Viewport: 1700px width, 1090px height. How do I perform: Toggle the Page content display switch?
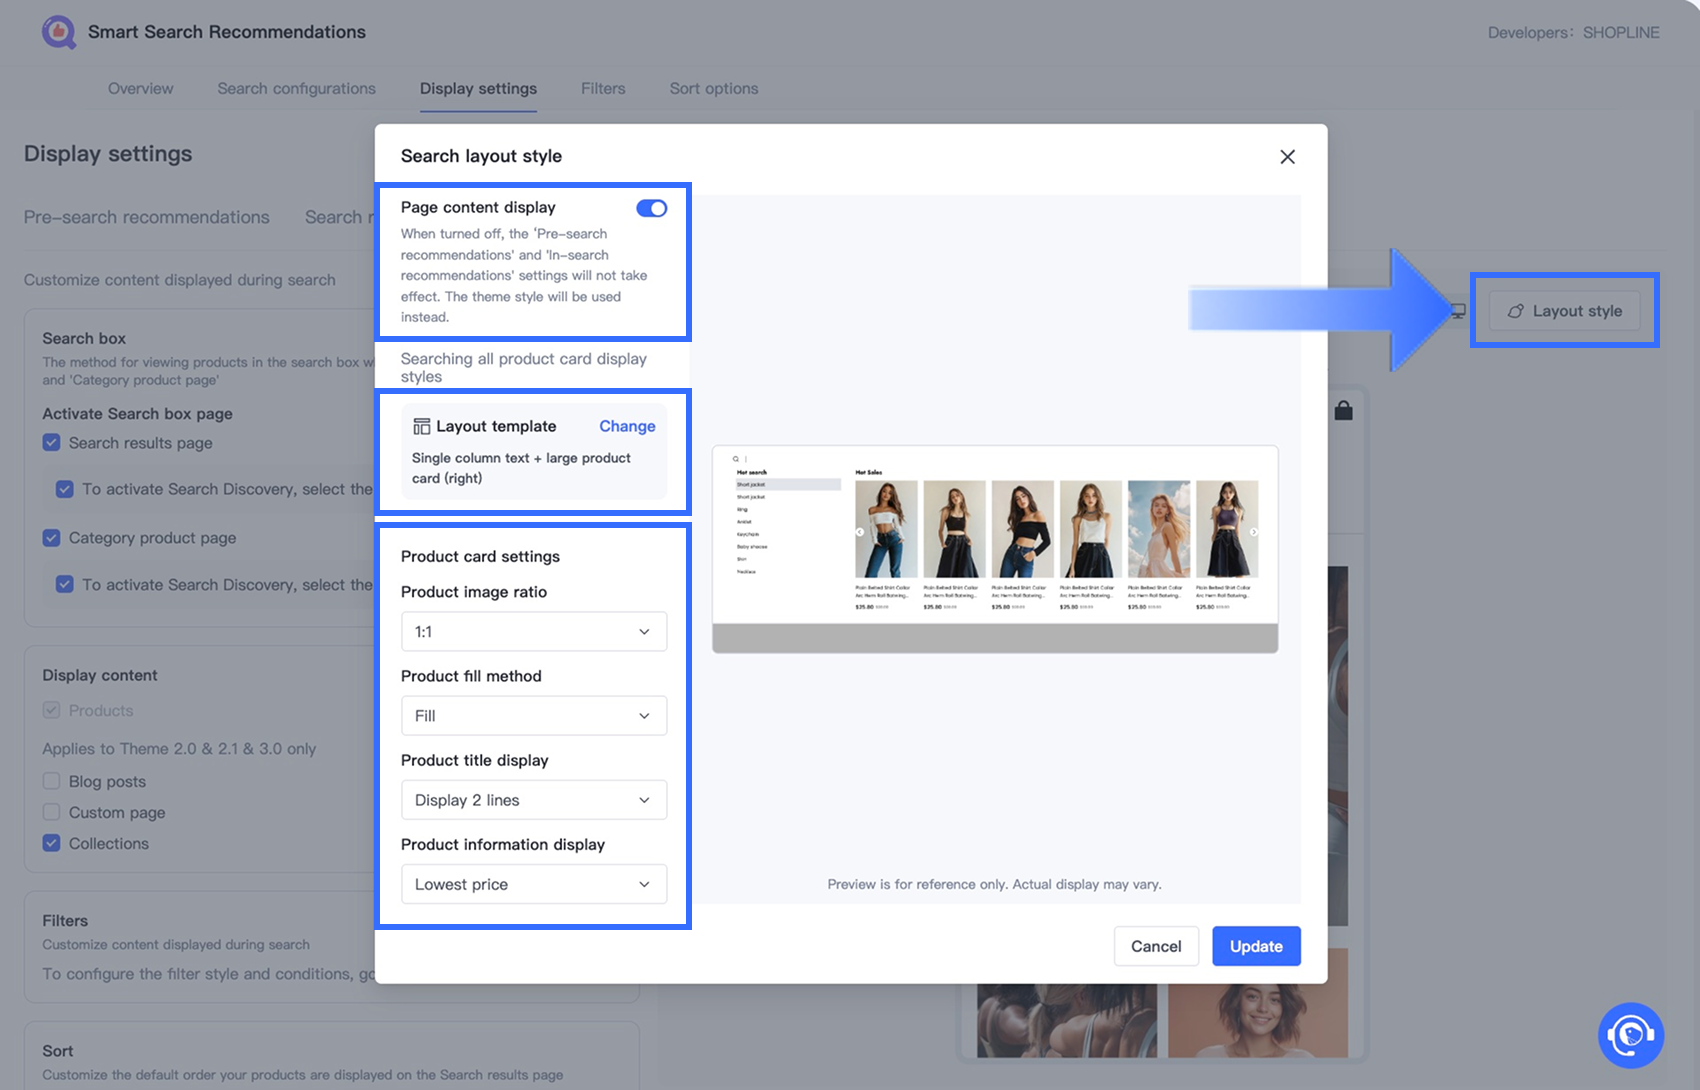[x=652, y=208]
